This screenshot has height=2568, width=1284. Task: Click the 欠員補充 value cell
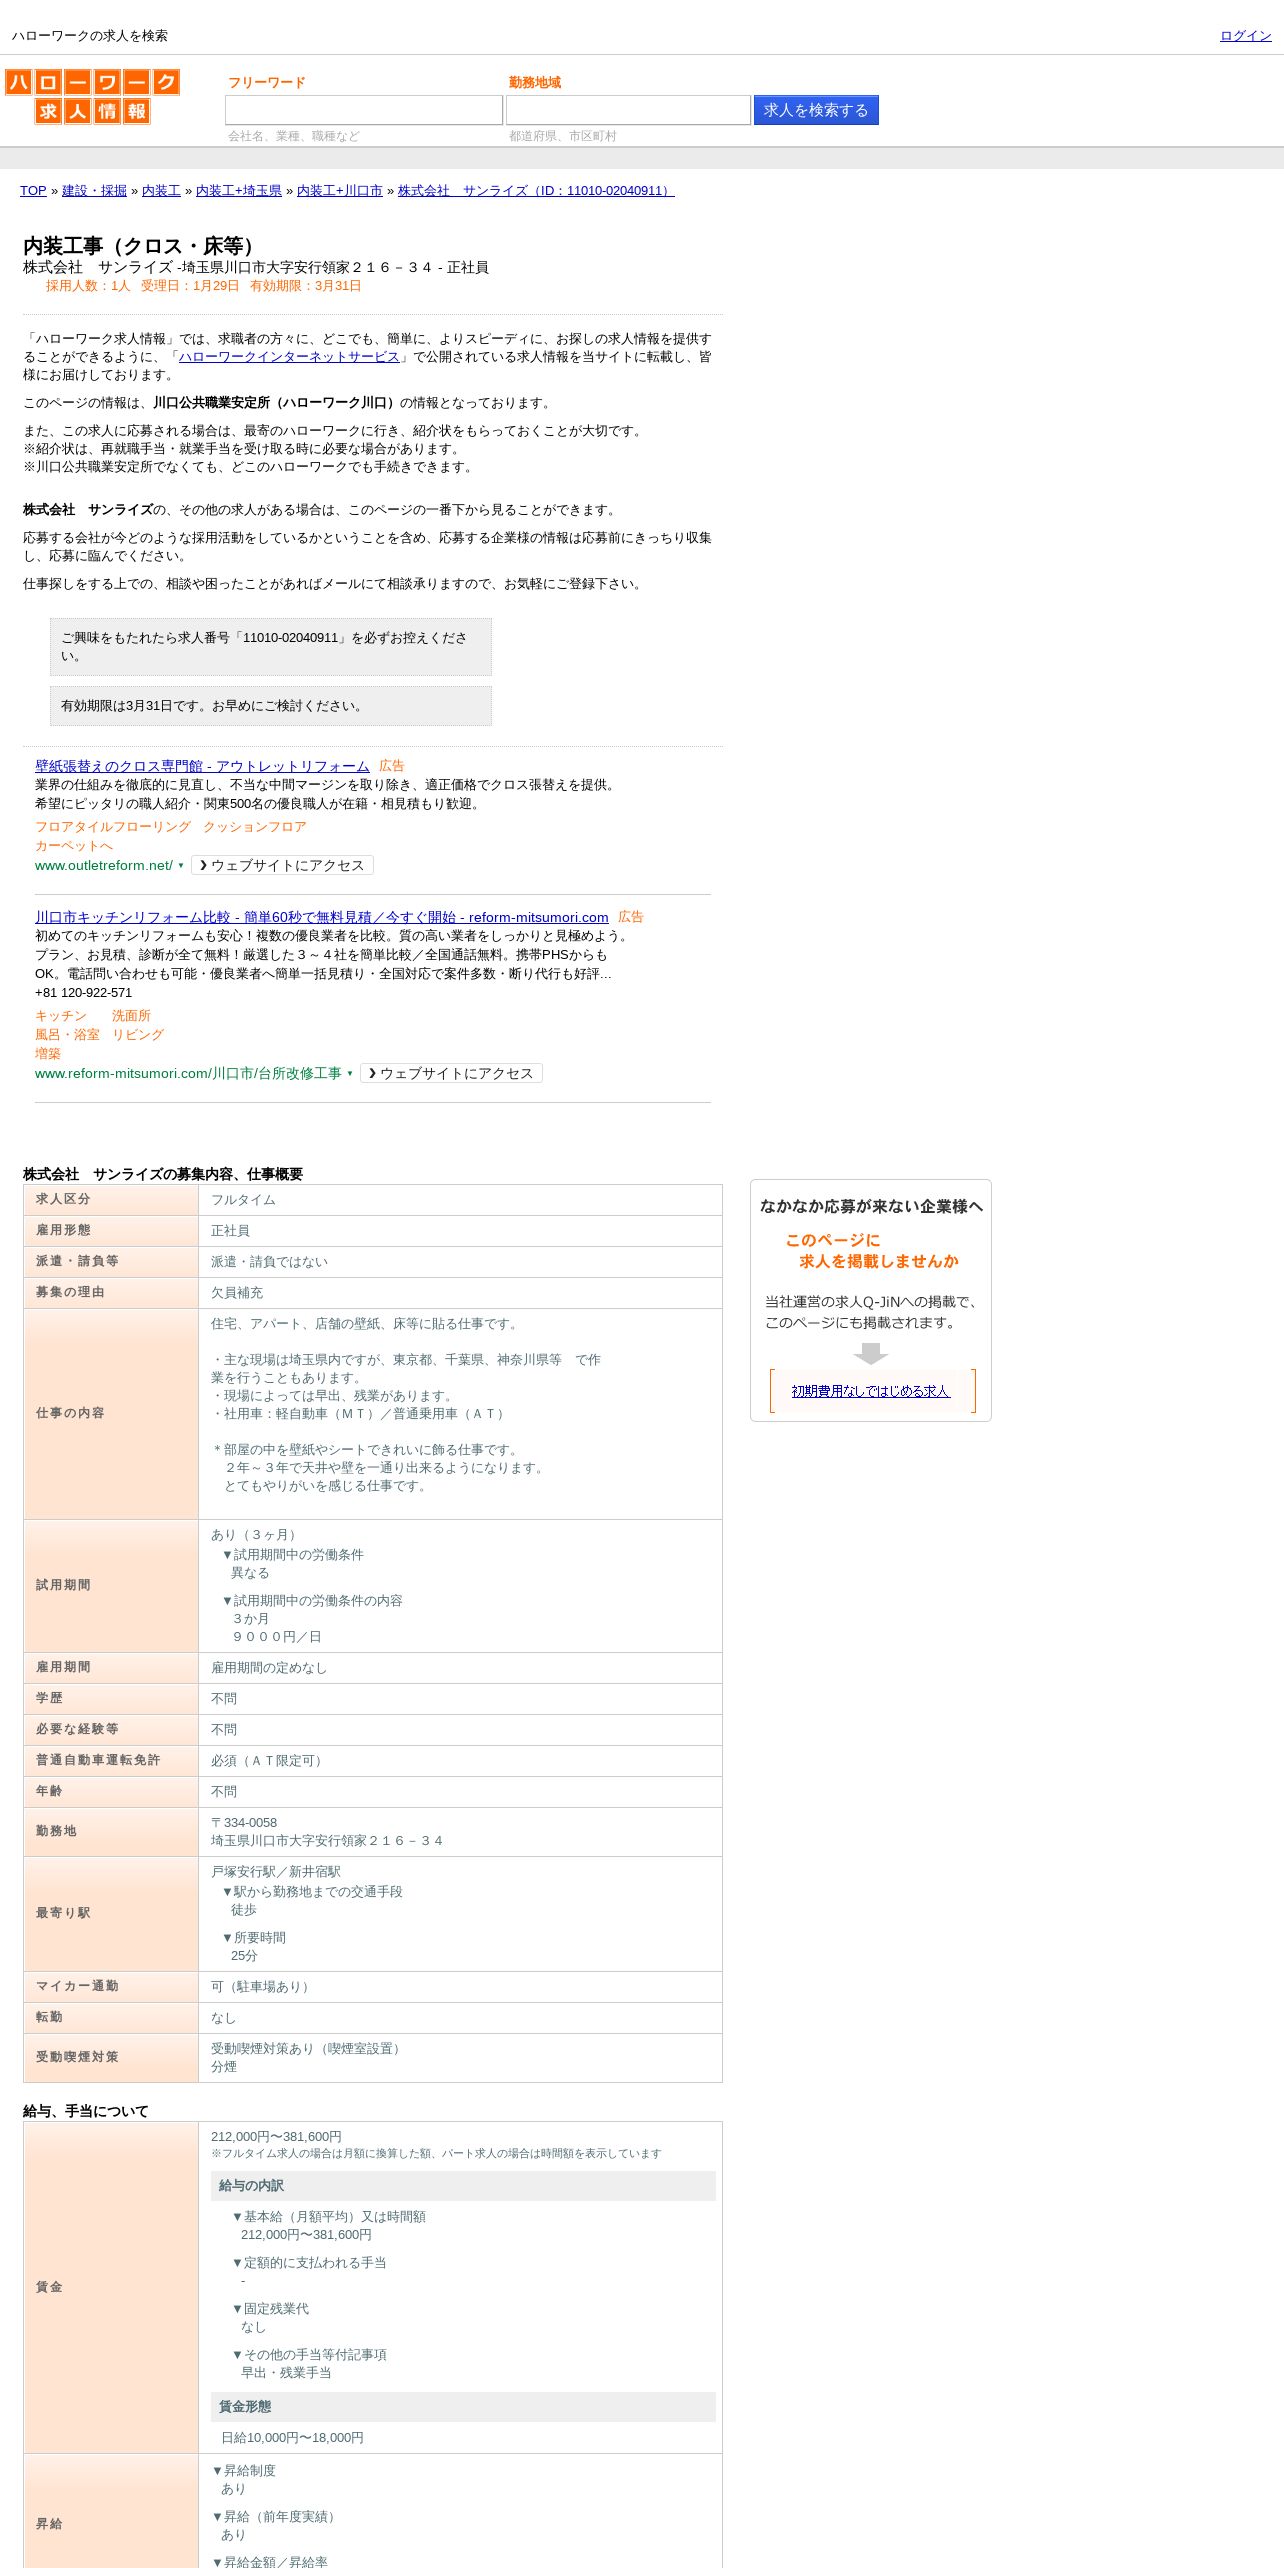pyautogui.click(x=460, y=1293)
